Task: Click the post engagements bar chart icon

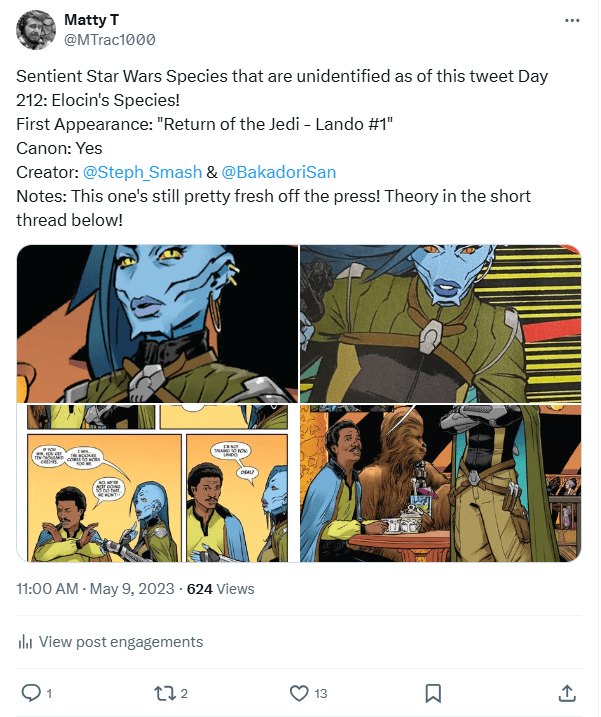Action: coord(25,642)
